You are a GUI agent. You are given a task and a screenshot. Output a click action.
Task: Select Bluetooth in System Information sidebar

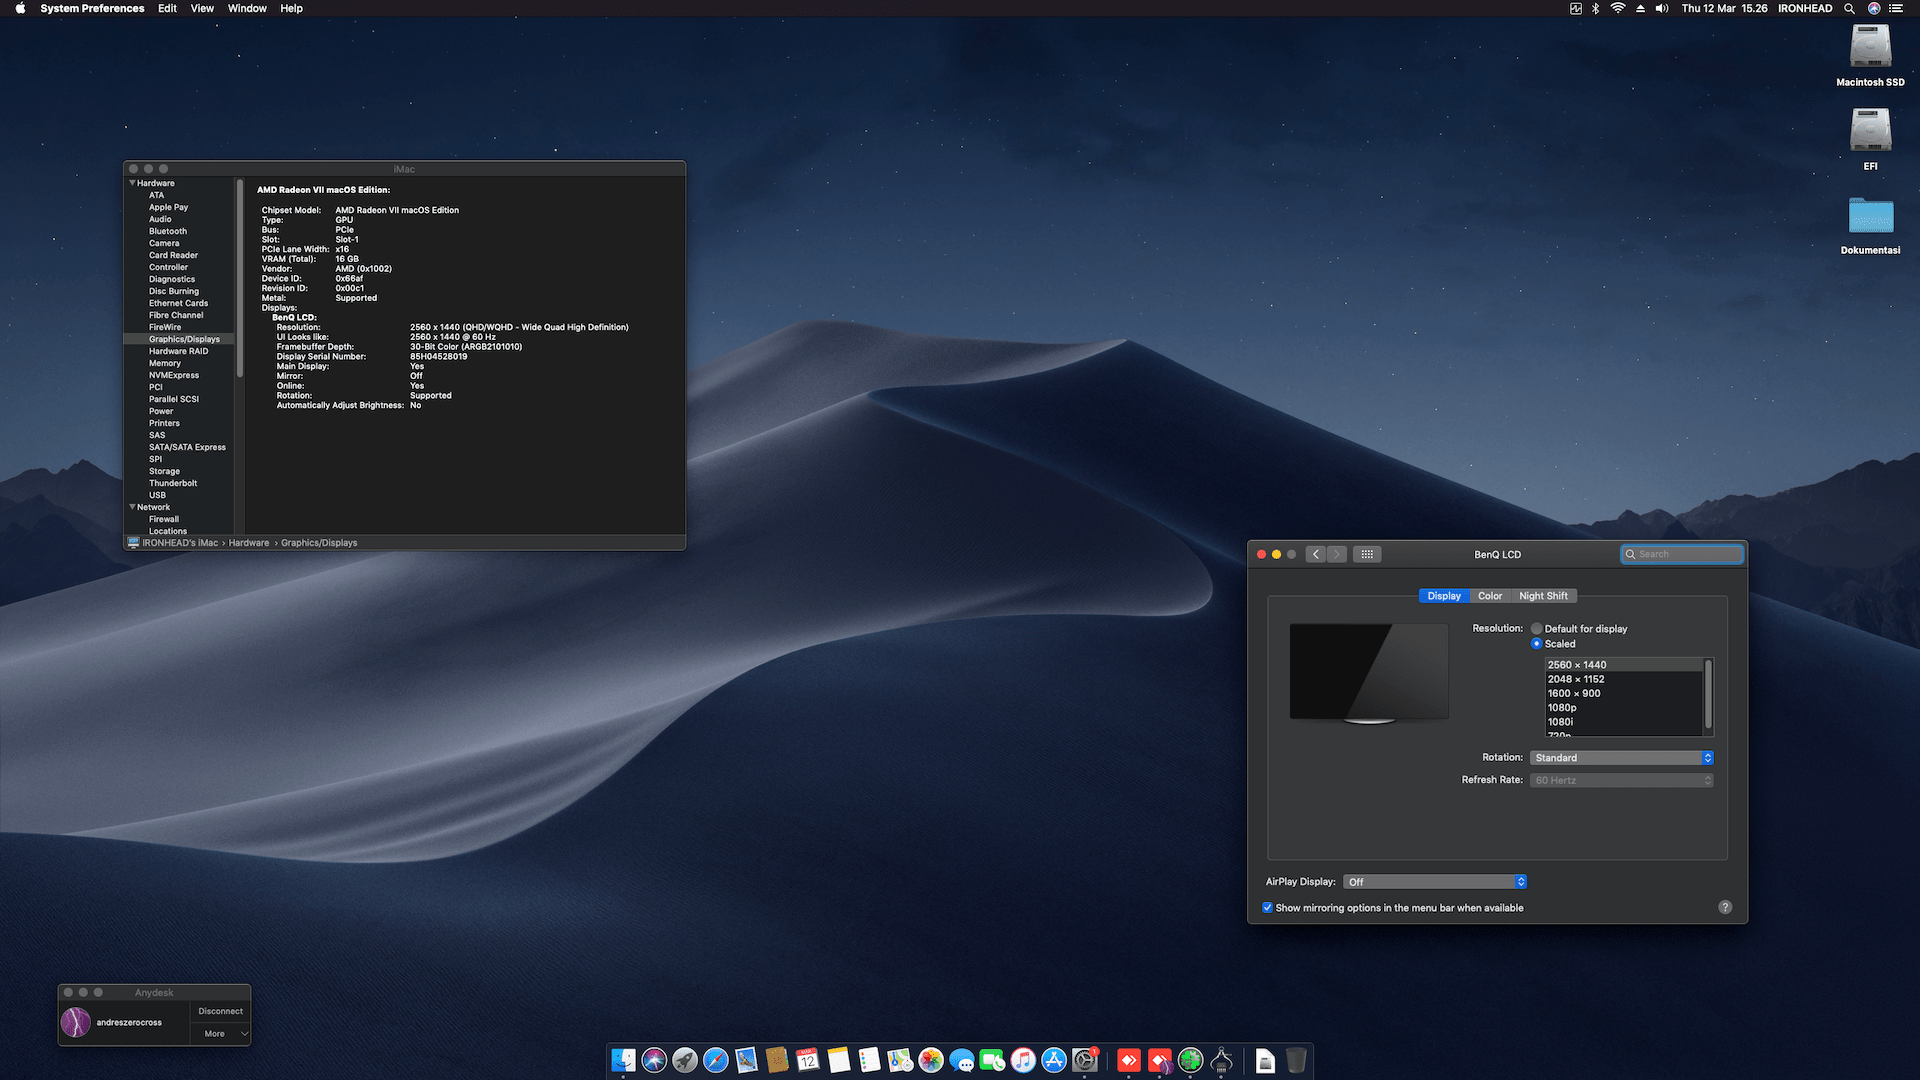(168, 231)
